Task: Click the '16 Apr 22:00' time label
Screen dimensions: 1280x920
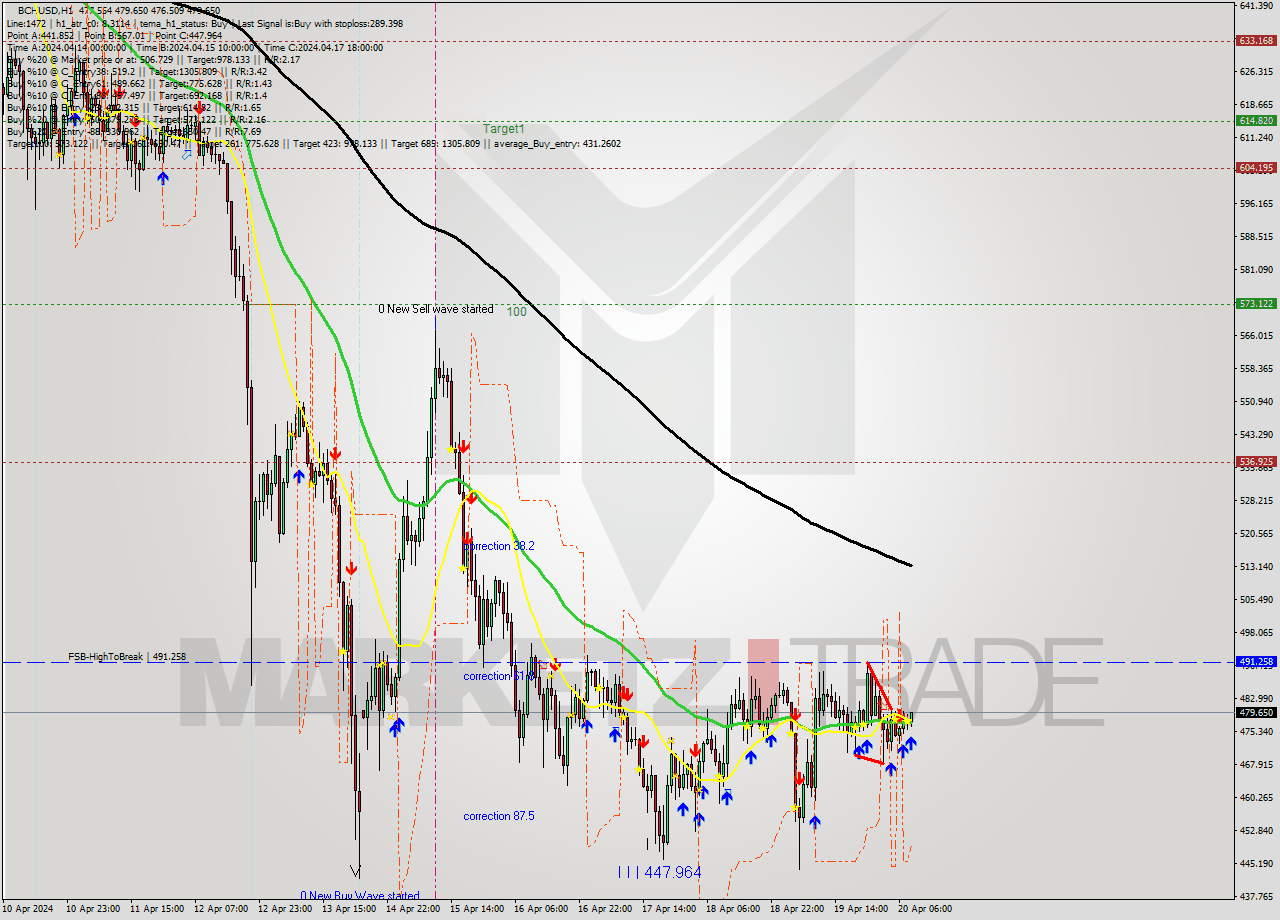Action: tap(604, 909)
